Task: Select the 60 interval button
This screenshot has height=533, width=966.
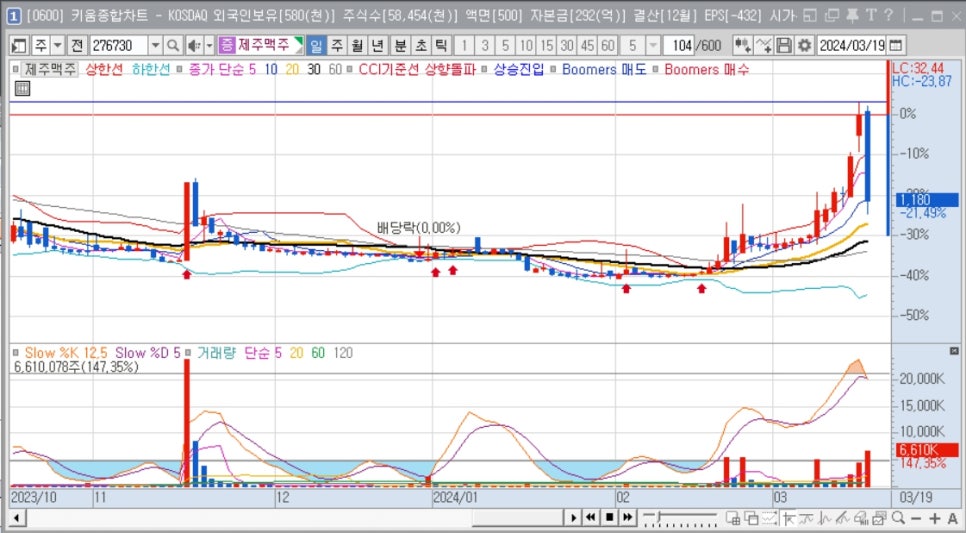Action: tap(608, 45)
